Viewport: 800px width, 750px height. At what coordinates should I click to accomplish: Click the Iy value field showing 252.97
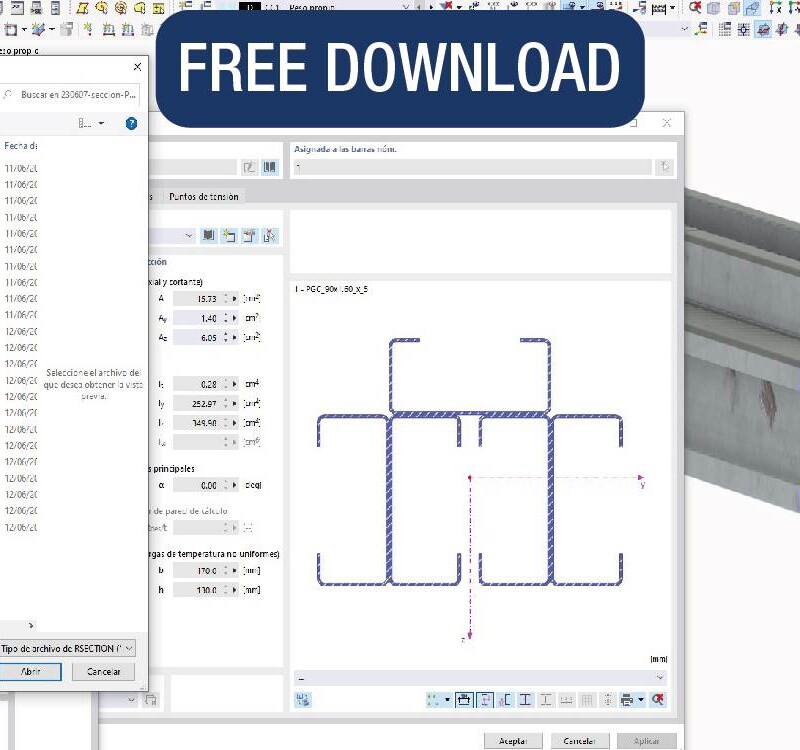[197, 403]
